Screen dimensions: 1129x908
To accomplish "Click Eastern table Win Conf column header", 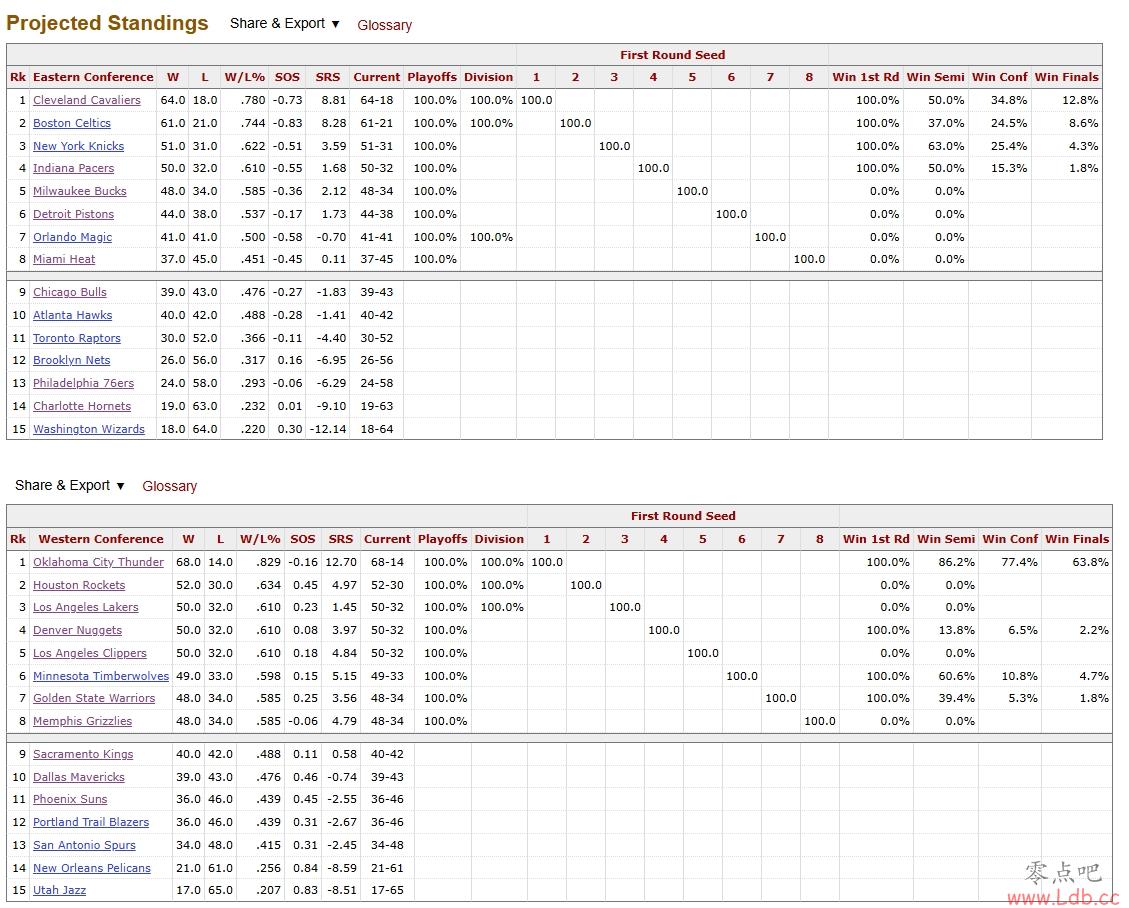I will coord(999,77).
